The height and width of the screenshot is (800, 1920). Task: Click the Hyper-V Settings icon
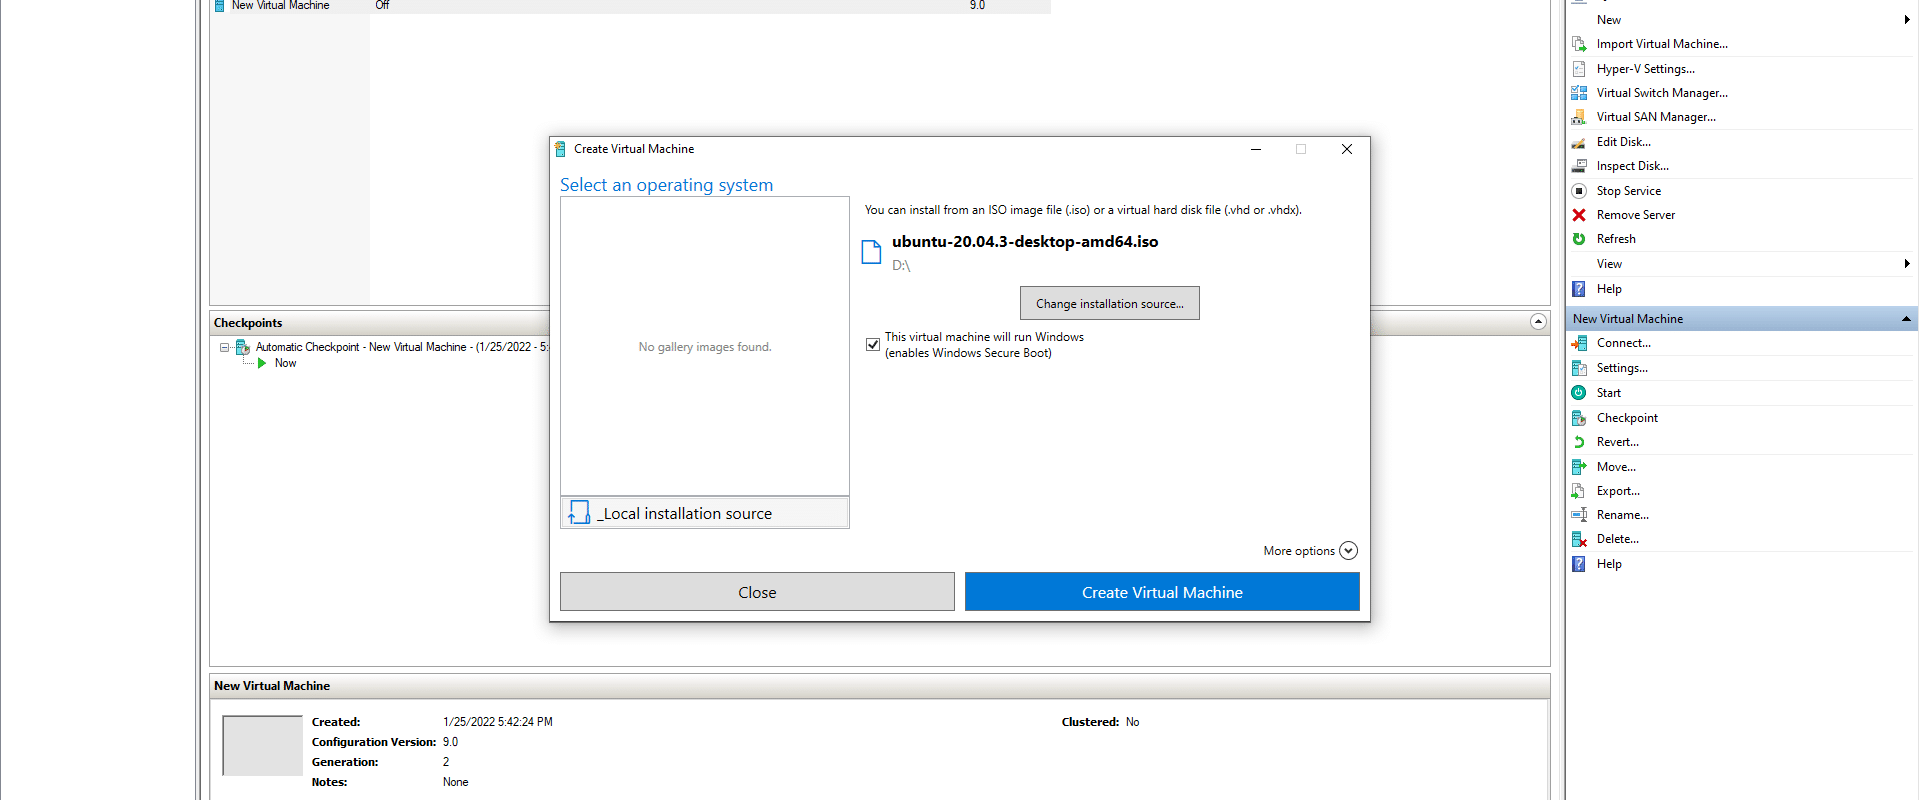(1579, 69)
